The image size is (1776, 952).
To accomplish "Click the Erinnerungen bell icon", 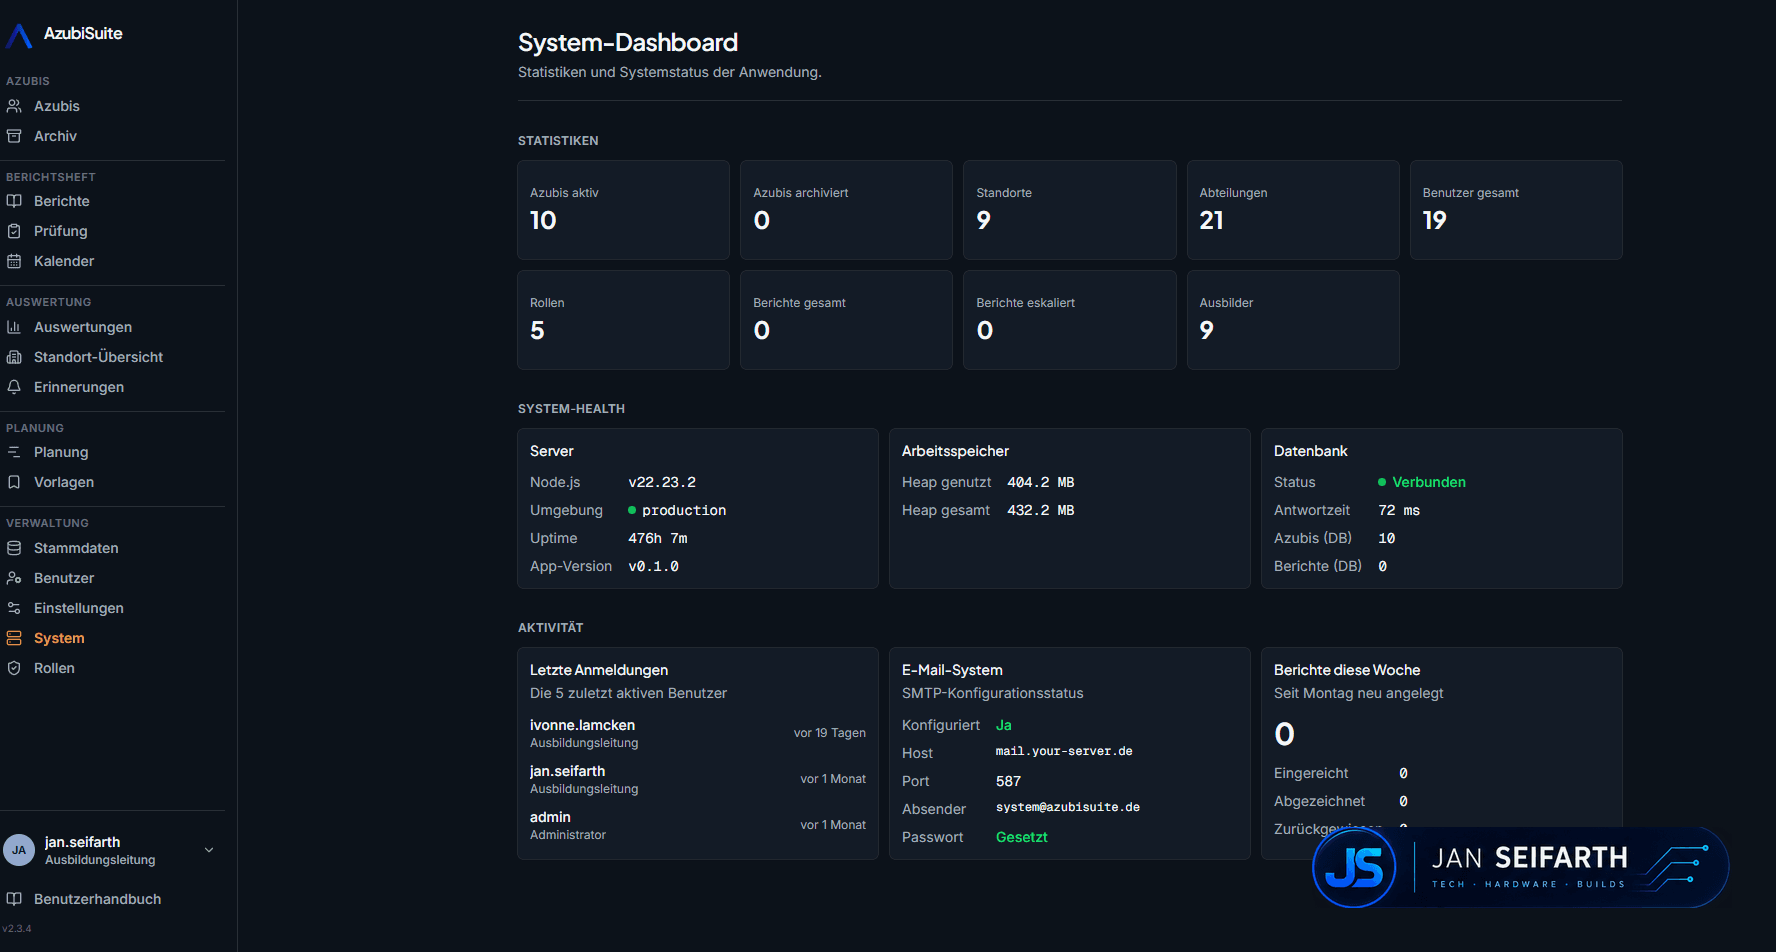I will click(14, 387).
